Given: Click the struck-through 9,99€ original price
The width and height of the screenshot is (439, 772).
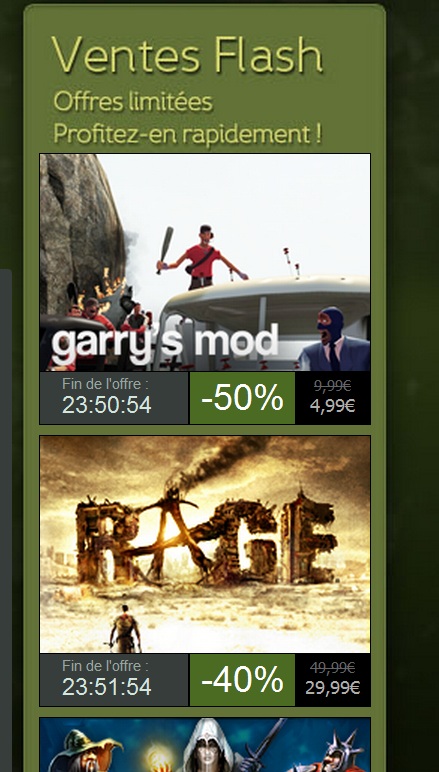Looking at the screenshot, I should (332, 386).
